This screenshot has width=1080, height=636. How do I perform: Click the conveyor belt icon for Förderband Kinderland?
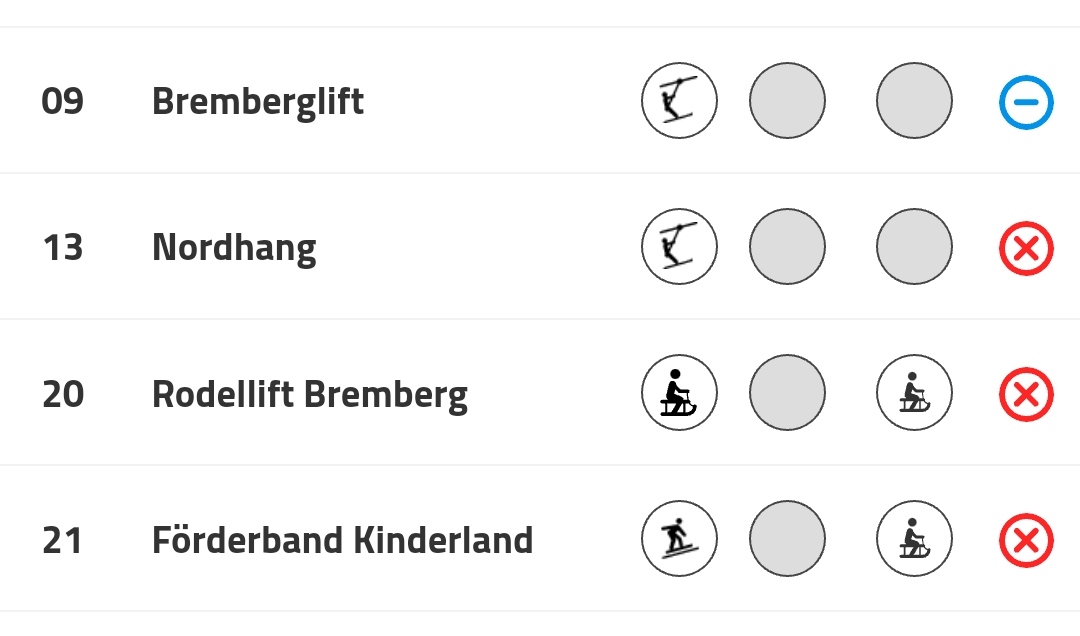679,539
